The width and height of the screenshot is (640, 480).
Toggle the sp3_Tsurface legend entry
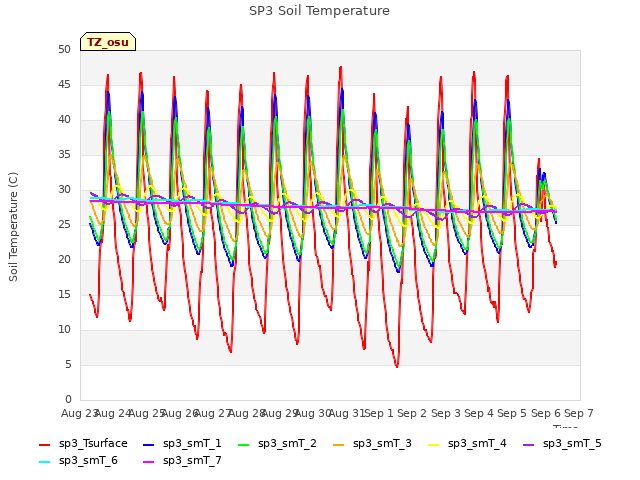coord(83,444)
